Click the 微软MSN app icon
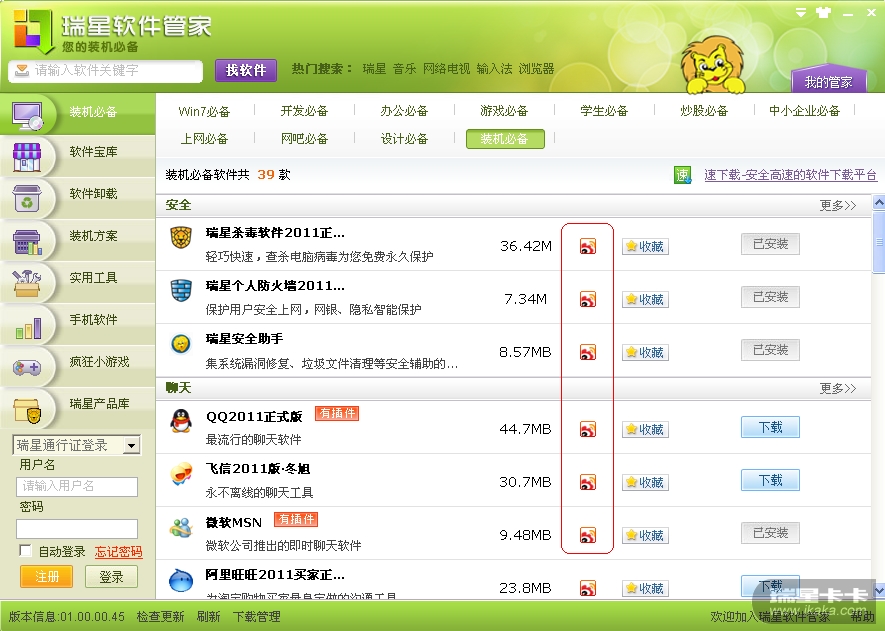The image size is (885, 631). [181, 527]
